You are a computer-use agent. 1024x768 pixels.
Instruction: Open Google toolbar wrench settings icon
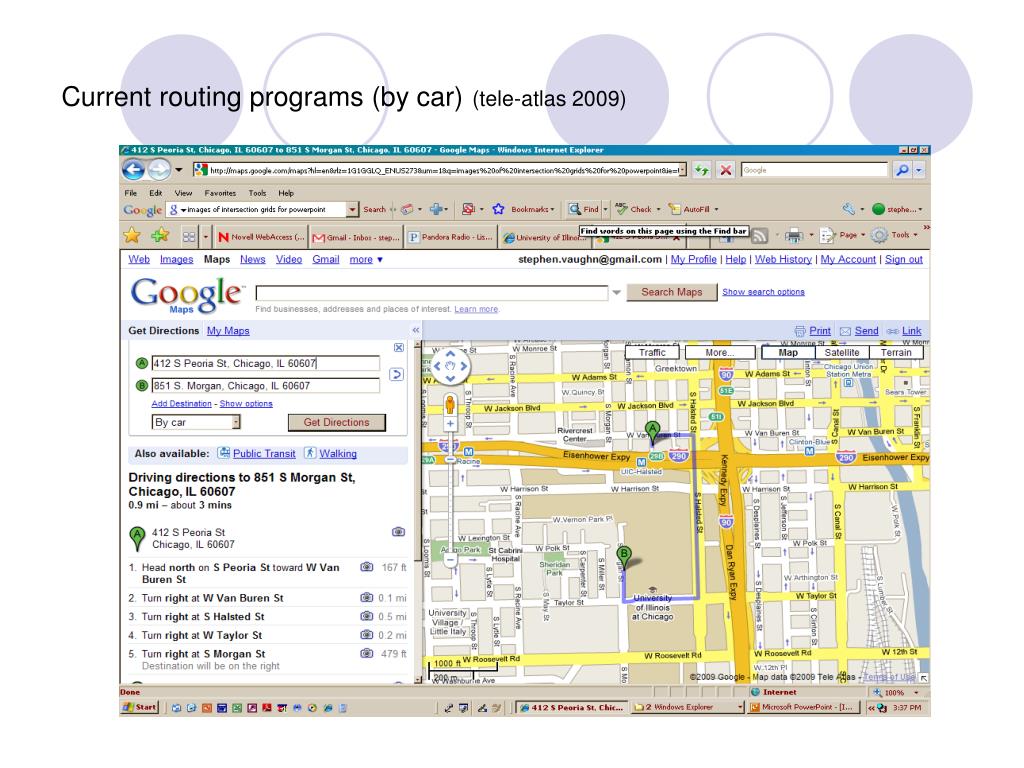[x=848, y=209]
